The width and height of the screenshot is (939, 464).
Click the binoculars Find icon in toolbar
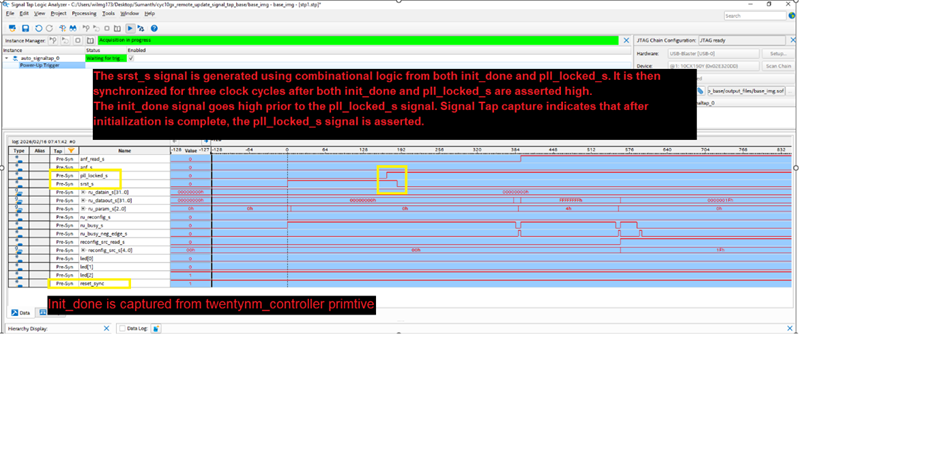coord(73,28)
